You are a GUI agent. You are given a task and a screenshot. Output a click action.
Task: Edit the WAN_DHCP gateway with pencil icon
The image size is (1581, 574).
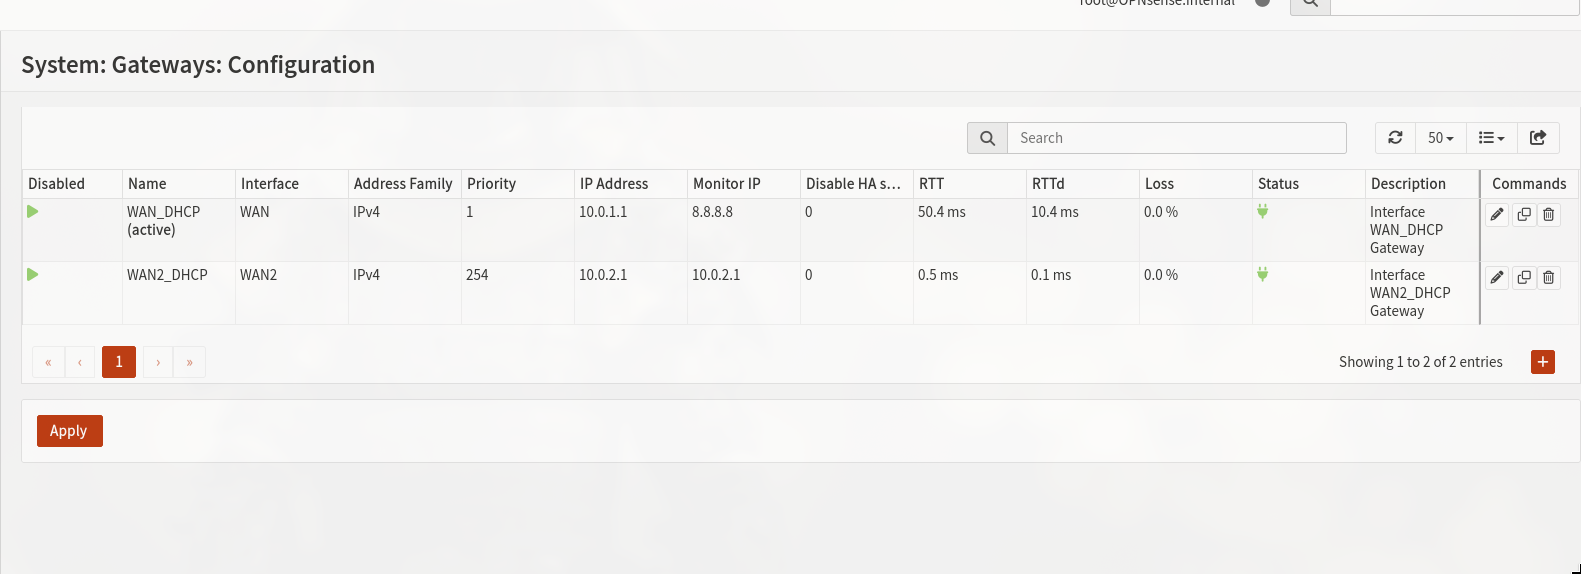(1497, 214)
